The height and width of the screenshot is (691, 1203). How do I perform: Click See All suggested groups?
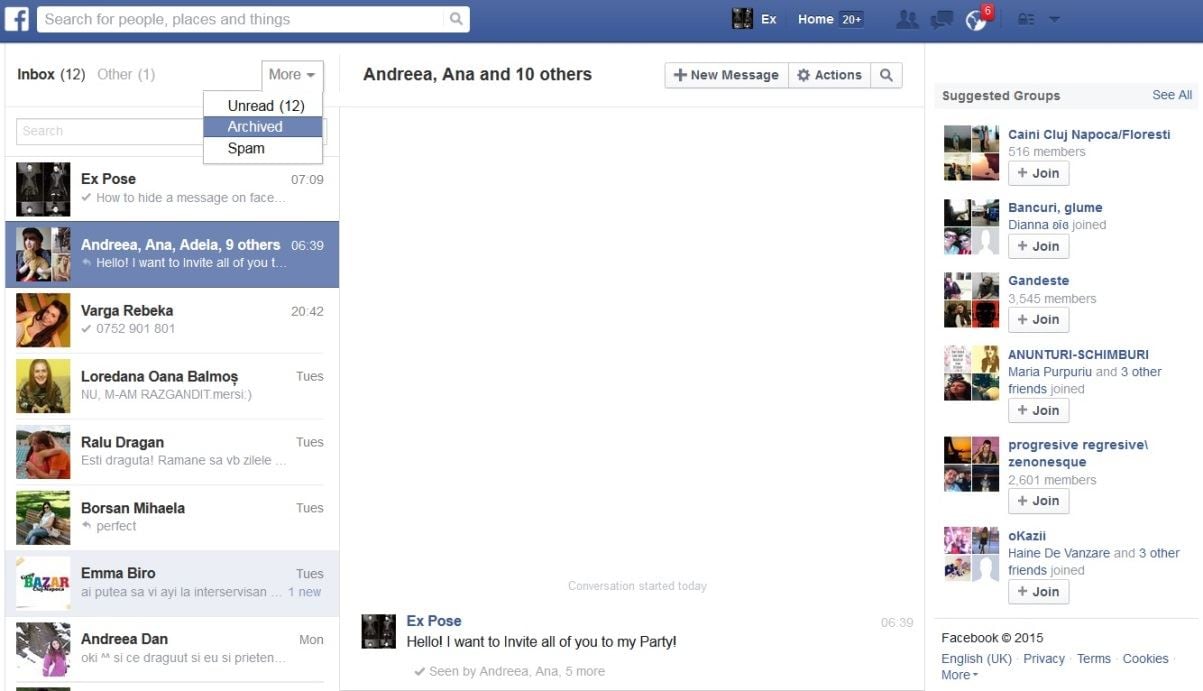(1172, 95)
